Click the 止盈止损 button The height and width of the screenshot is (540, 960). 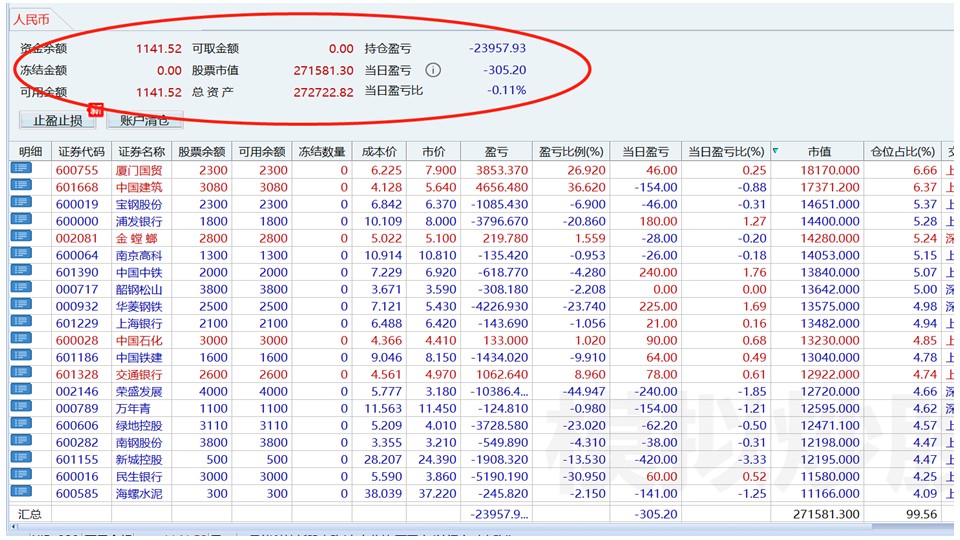[x=58, y=120]
